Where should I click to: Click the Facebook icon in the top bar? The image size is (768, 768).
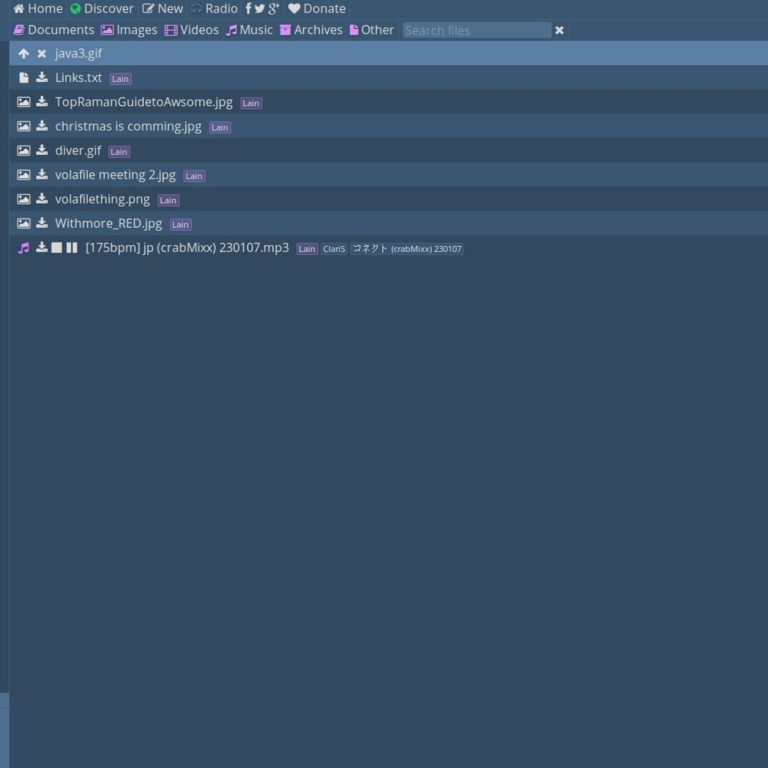(248, 8)
